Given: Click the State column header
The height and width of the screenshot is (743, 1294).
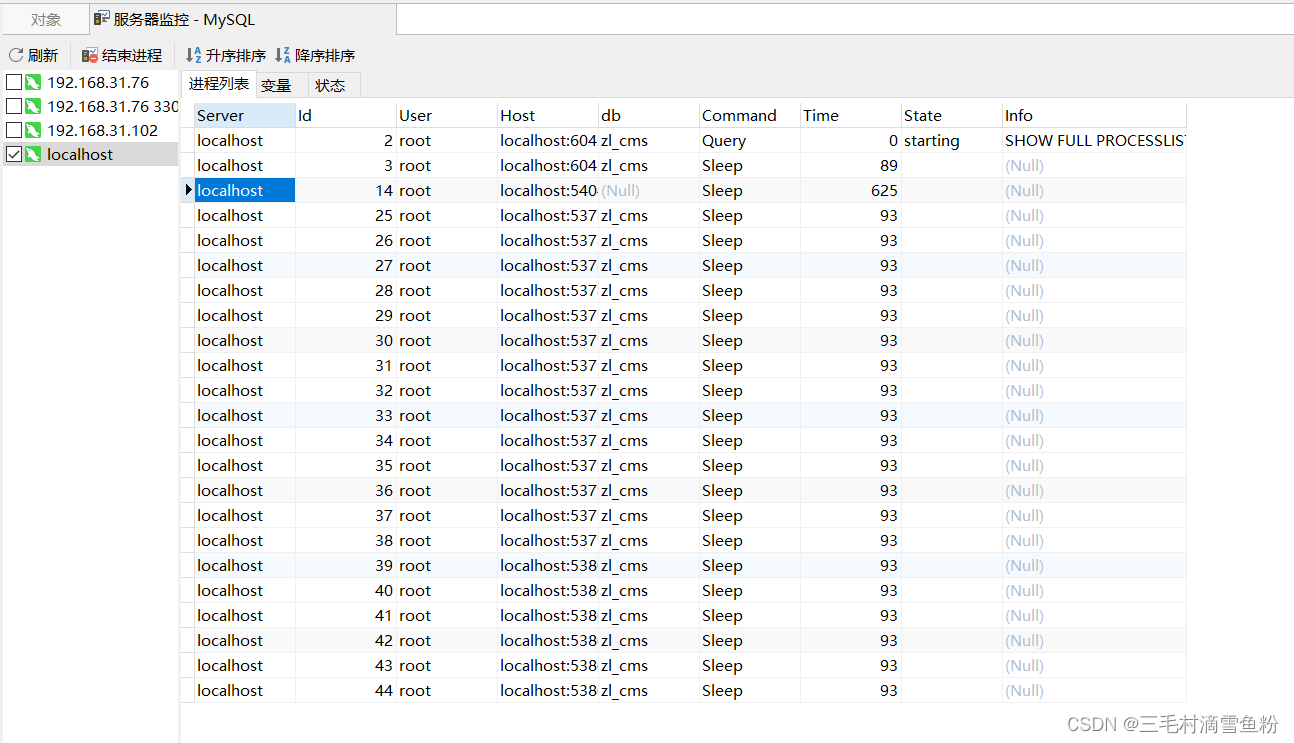Looking at the screenshot, I should tap(952, 115).
